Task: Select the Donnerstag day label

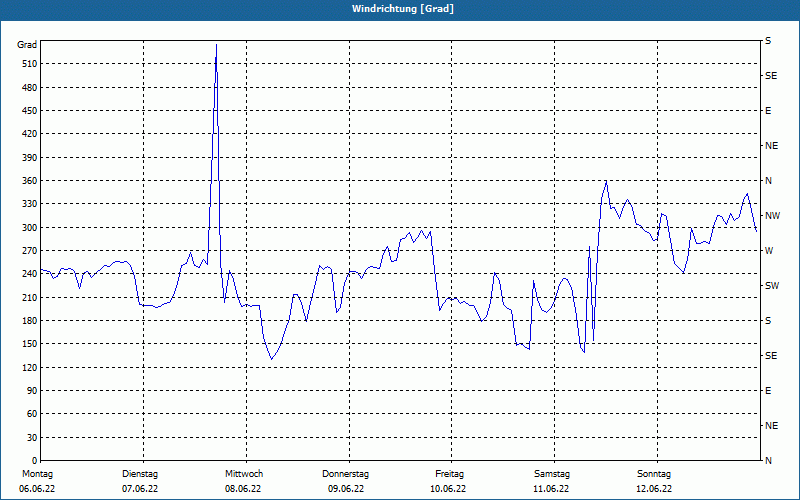Action: pos(345,474)
